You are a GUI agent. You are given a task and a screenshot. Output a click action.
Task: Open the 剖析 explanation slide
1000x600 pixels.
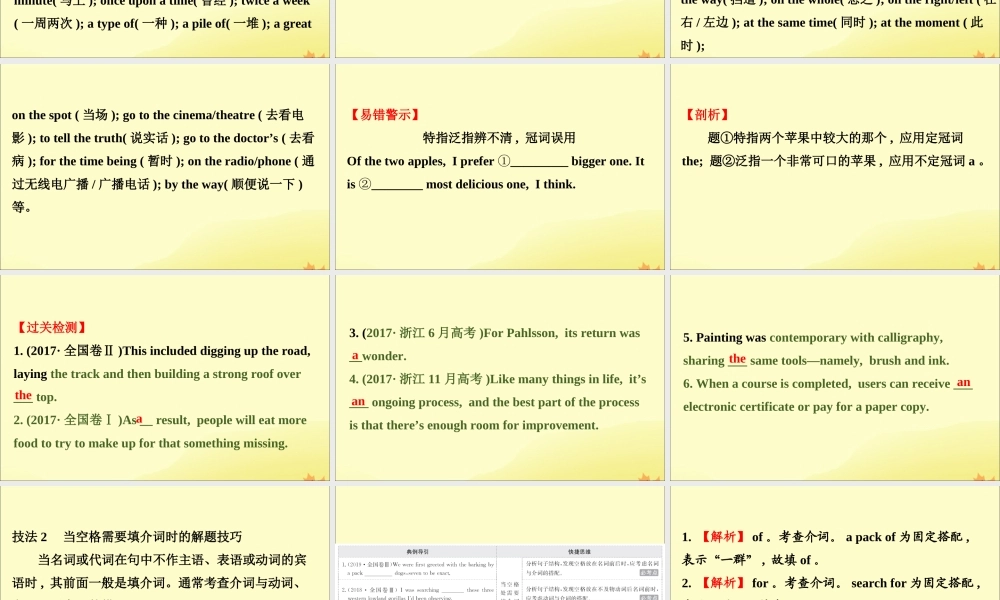click(x=835, y=166)
